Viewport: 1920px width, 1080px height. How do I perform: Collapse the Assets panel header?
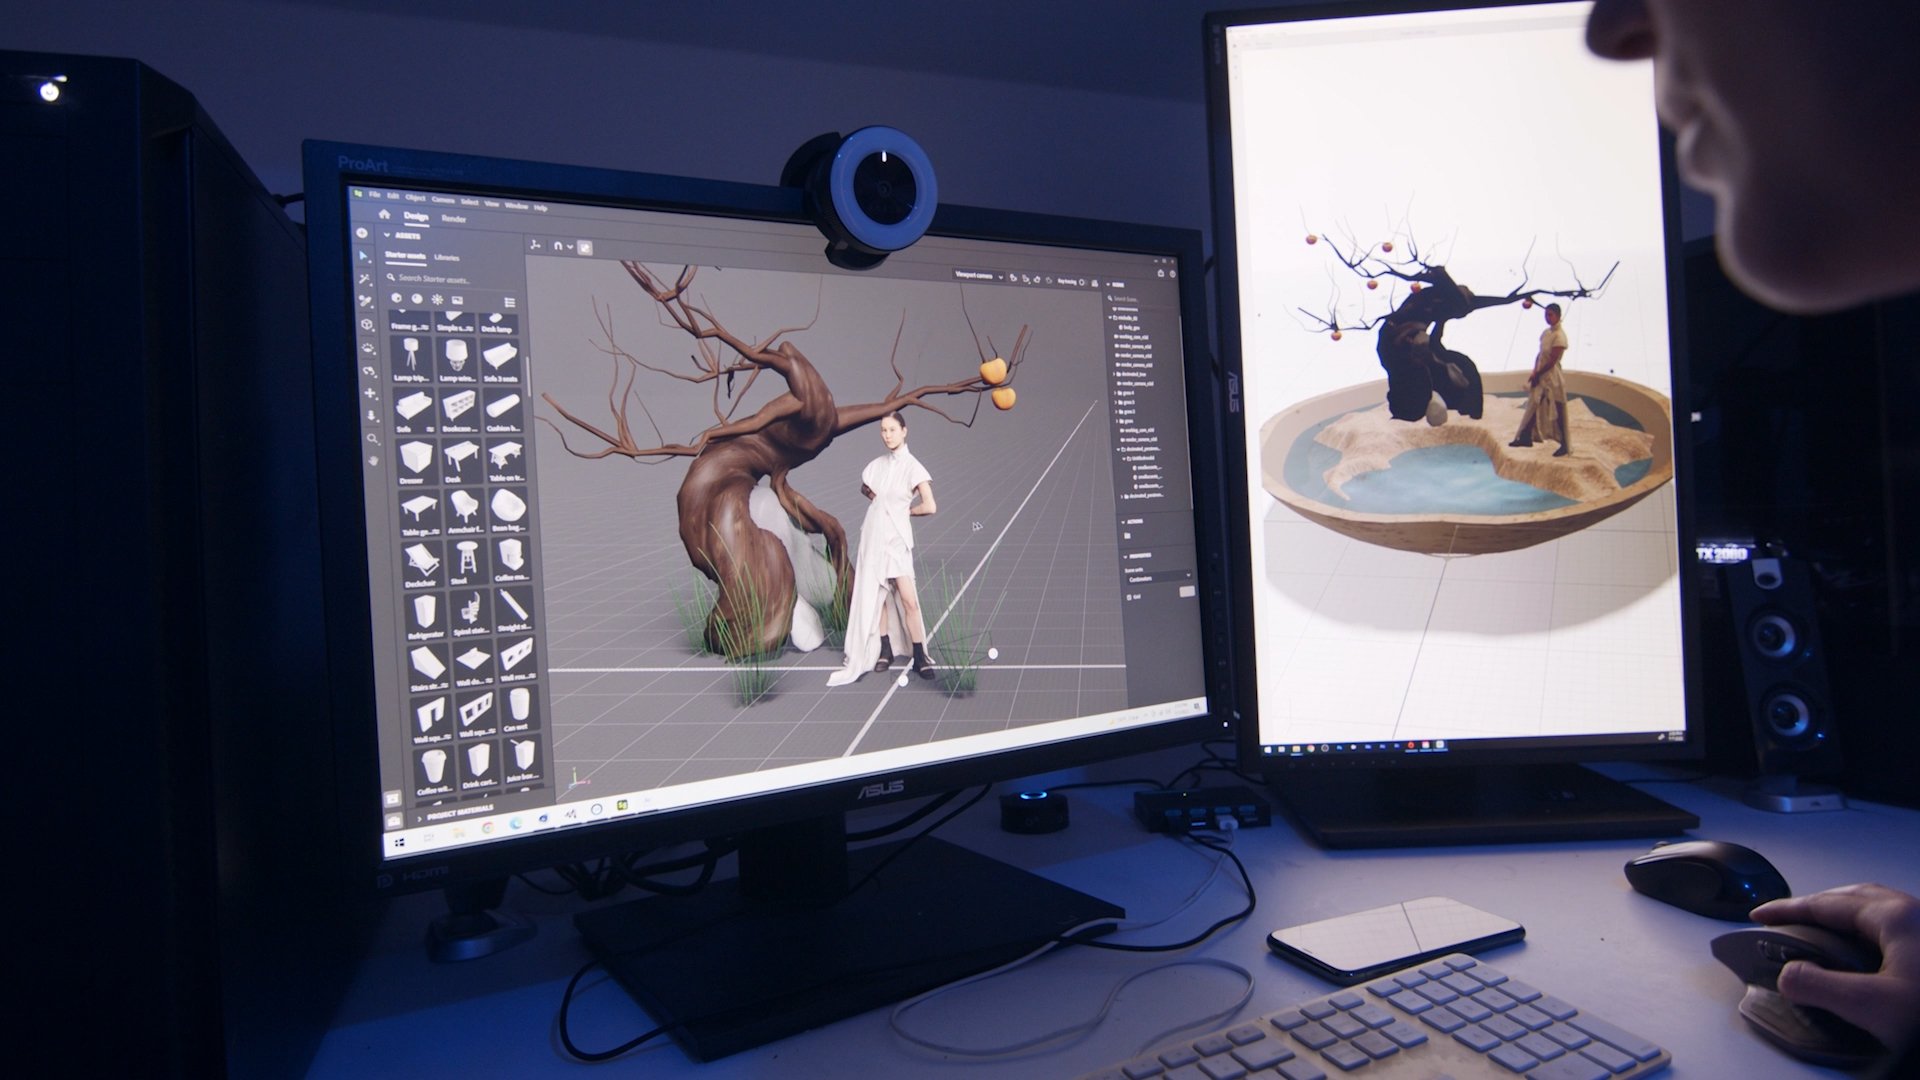pyautogui.click(x=387, y=235)
